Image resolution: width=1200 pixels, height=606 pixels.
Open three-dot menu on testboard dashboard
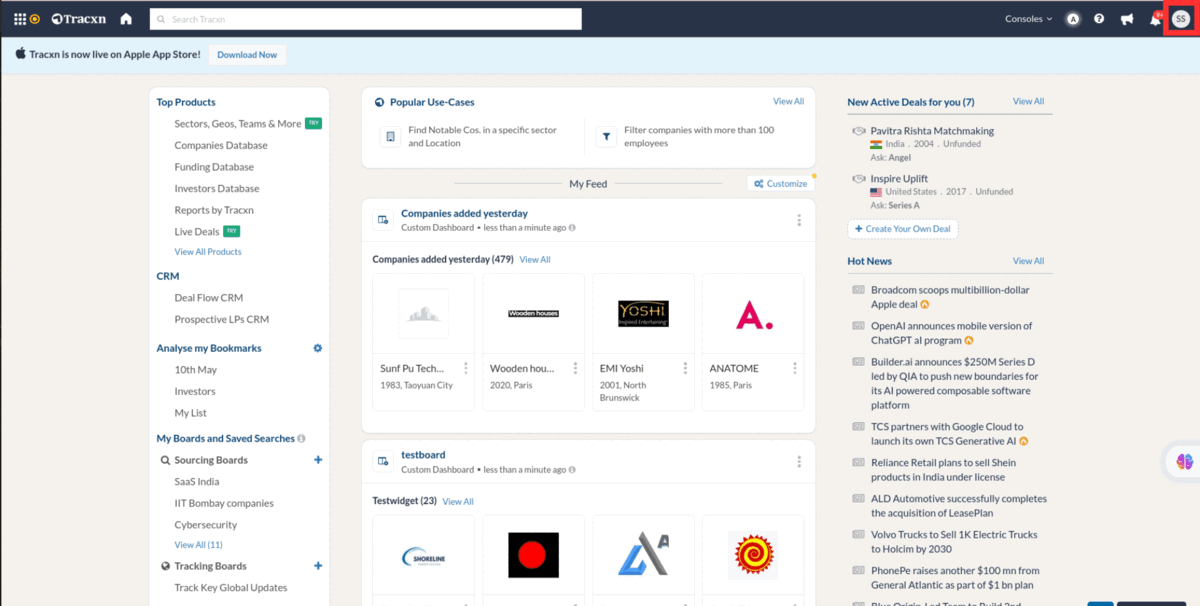(x=799, y=462)
